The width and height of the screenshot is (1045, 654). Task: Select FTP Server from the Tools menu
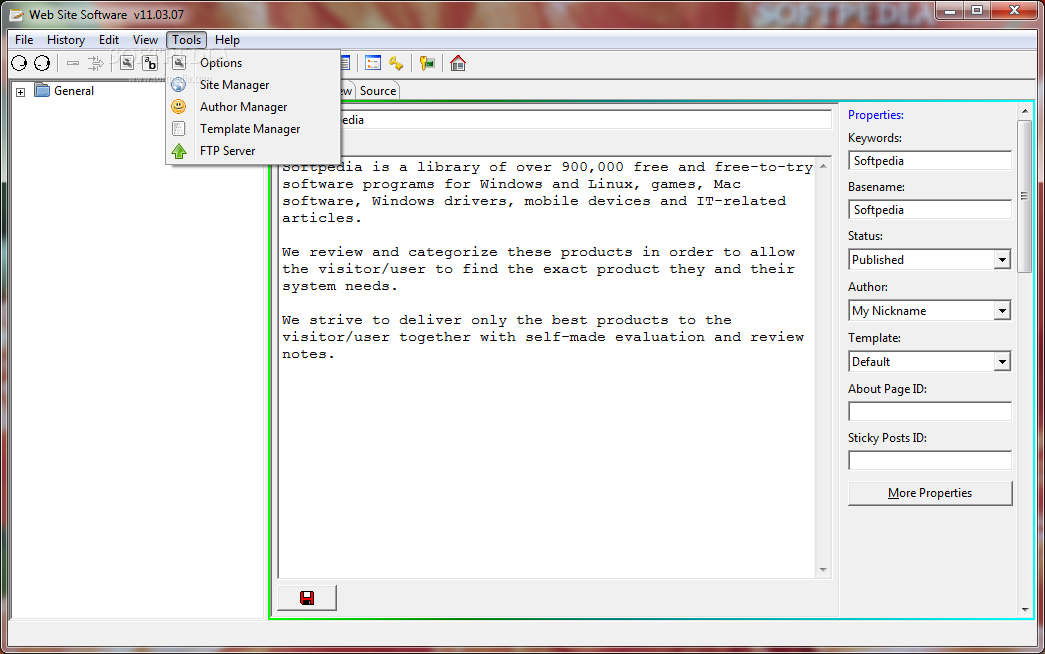tap(253, 151)
